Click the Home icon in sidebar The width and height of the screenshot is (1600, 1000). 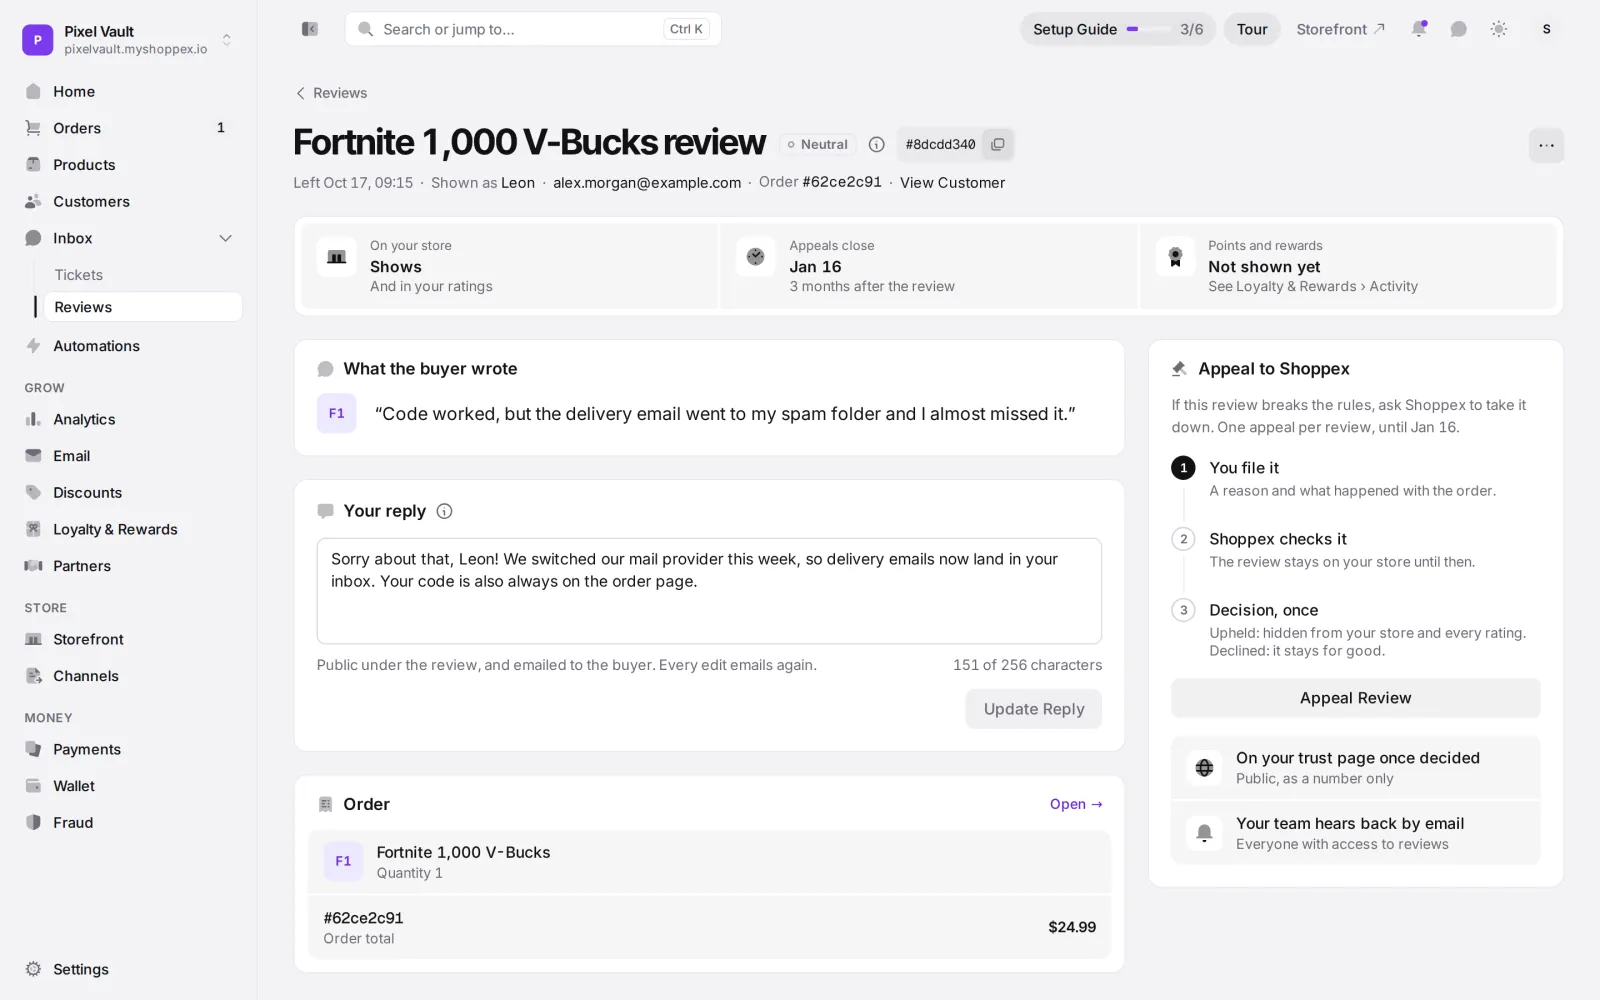[x=33, y=91]
